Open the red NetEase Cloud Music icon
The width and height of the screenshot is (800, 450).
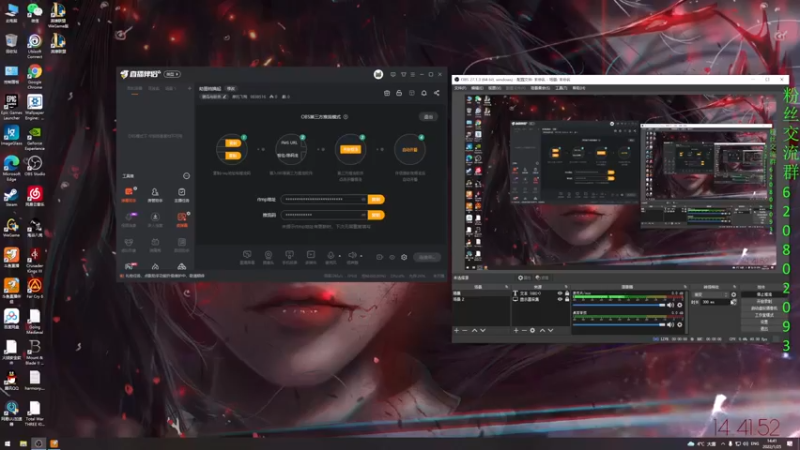[34, 197]
